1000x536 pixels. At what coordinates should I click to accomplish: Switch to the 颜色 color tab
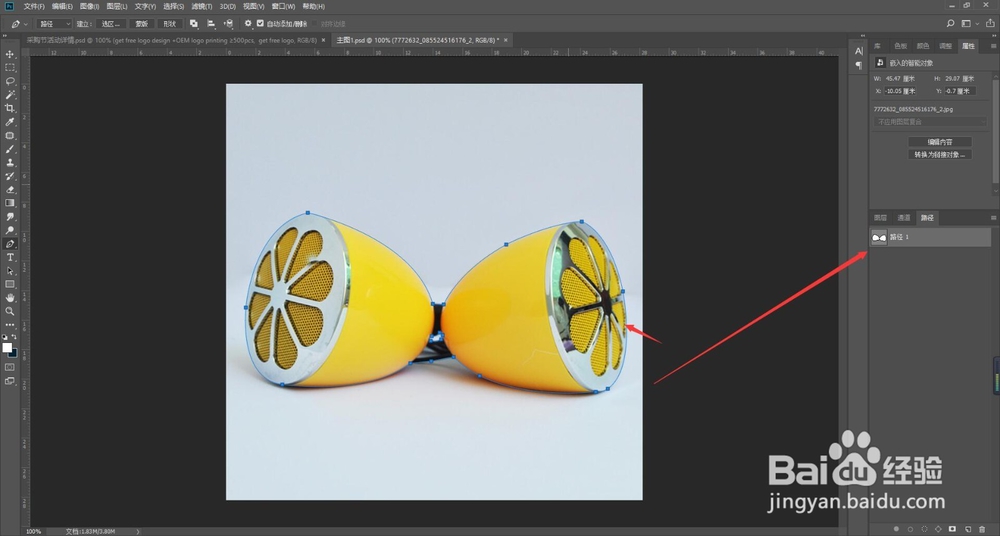pos(923,46)
